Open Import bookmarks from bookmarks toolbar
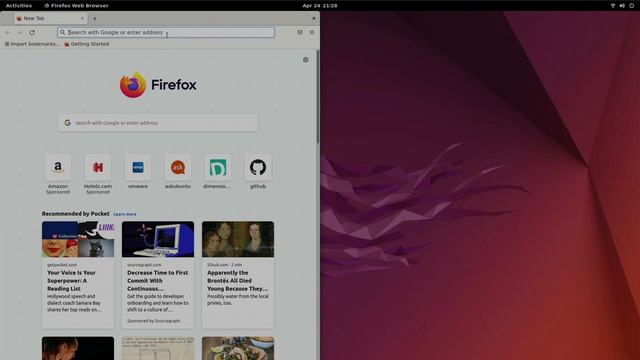The width and height of the screenshot is (640, 360). [x=31, y=44]
